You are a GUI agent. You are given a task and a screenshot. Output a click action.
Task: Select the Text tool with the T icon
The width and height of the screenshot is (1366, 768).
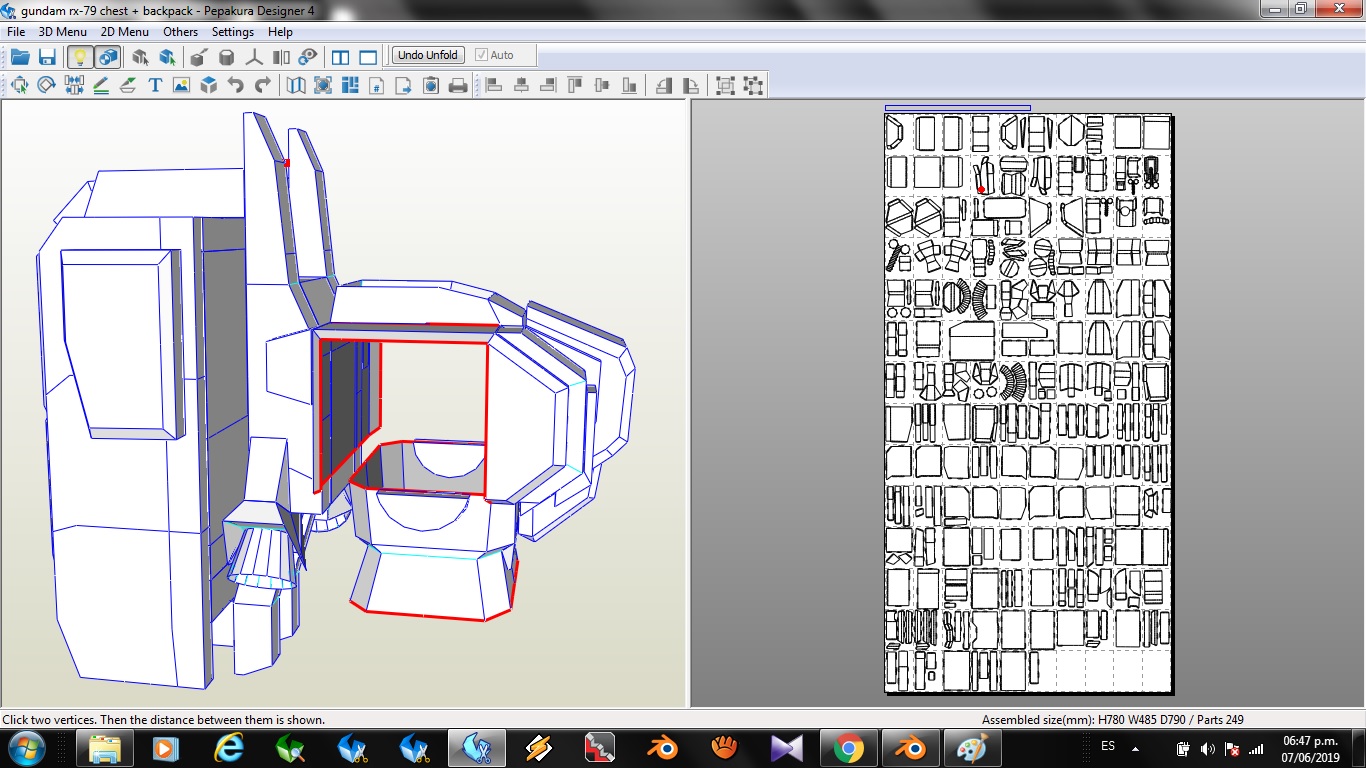point(155,85)
